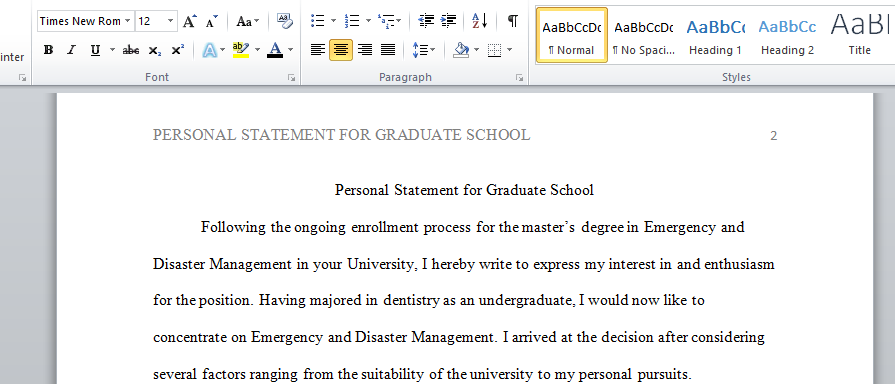Toggle Strikethrough formatting
The image size is (895, 384).
[x=131, y=50]
